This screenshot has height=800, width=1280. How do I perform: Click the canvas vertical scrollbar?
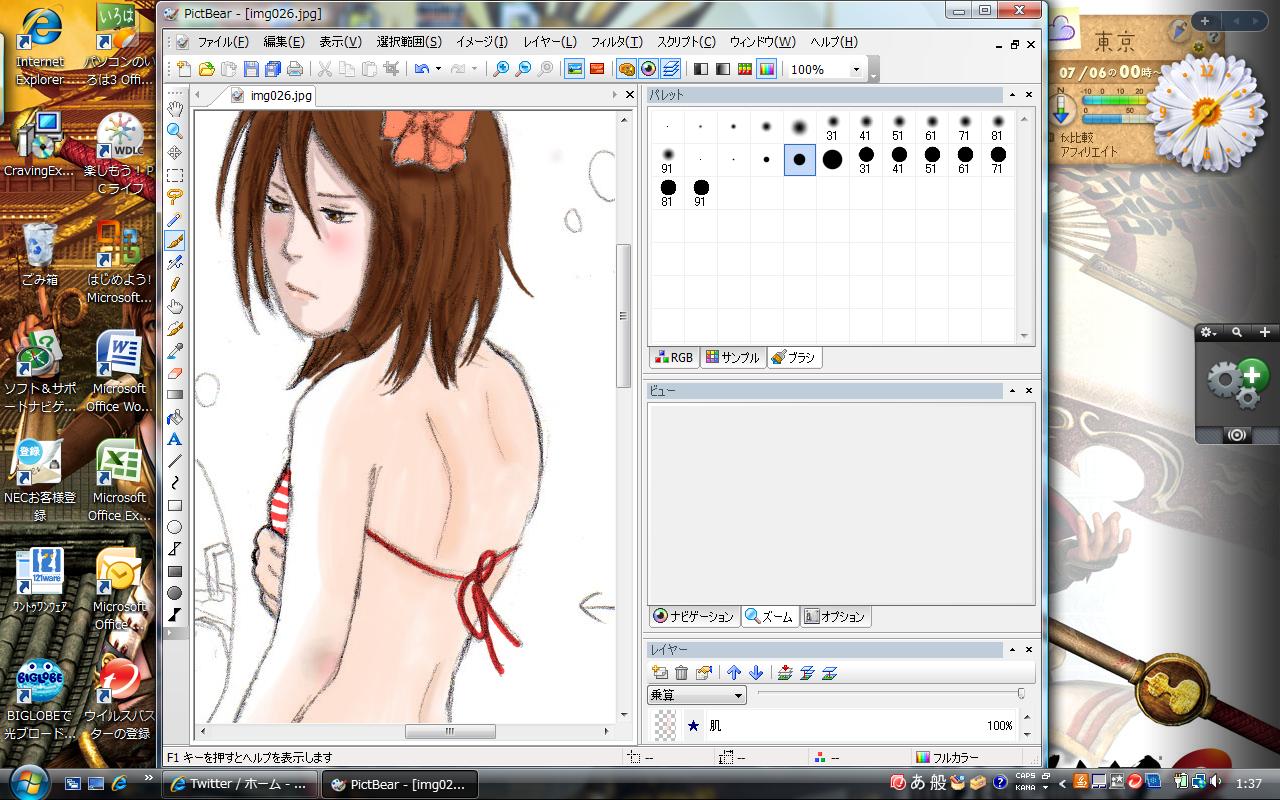pos(625,314)
